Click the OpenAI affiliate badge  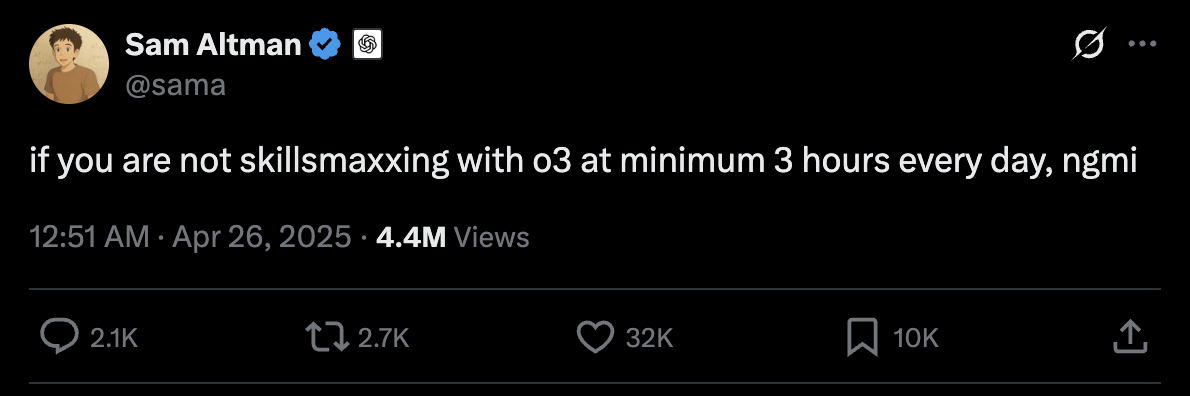(368, 46)
